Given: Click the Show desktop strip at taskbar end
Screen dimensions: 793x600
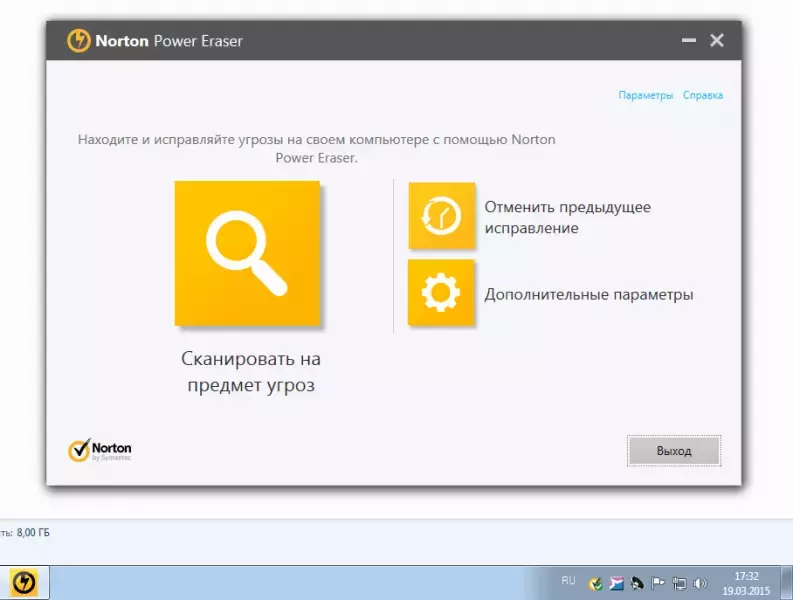Looking at the screenshot, I should click(786, 583).
